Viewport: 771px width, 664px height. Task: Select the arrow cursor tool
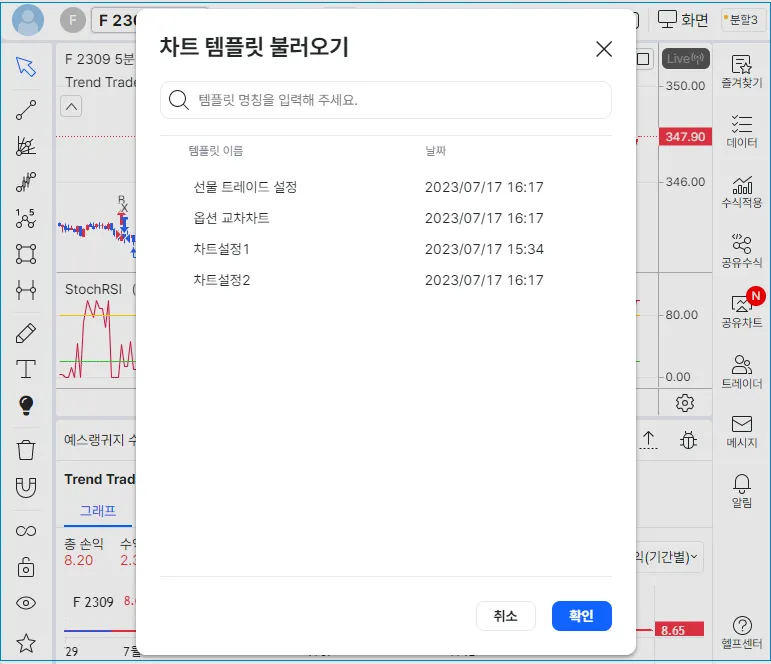tap(26, 67)
